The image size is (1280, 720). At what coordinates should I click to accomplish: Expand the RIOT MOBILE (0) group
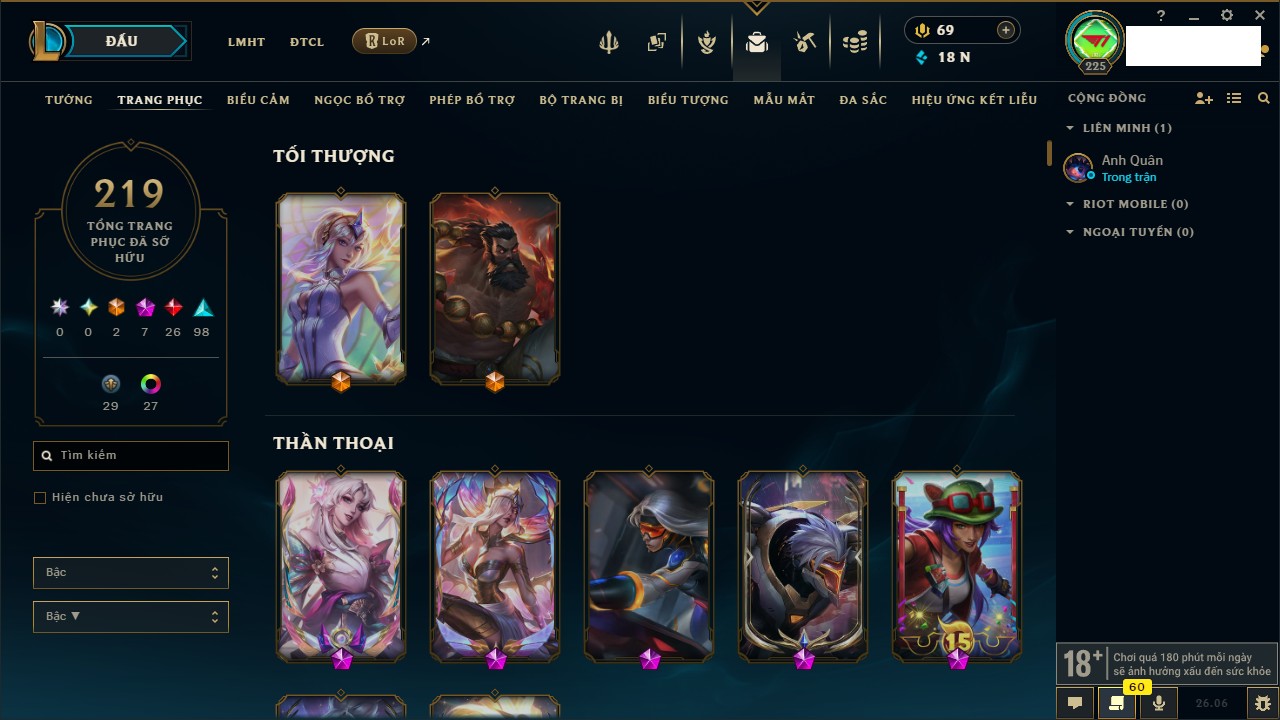[1127, 204]
